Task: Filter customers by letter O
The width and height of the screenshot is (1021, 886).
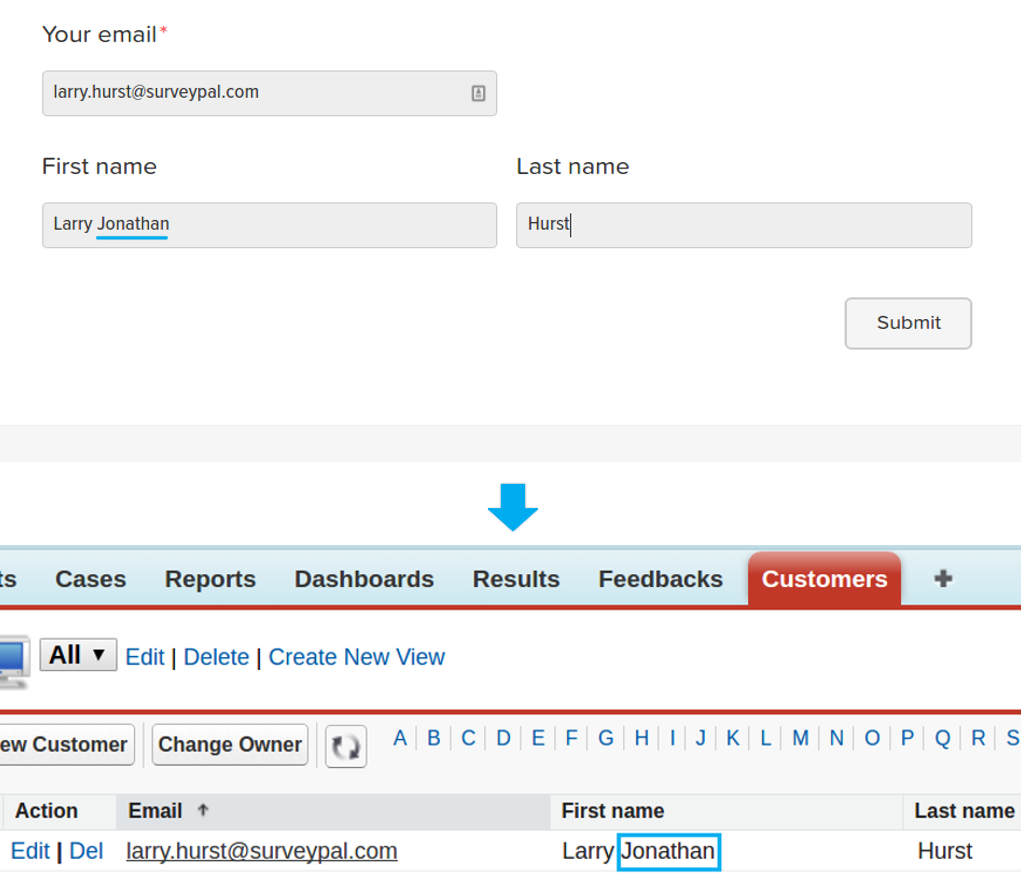Action: (872, 738)
